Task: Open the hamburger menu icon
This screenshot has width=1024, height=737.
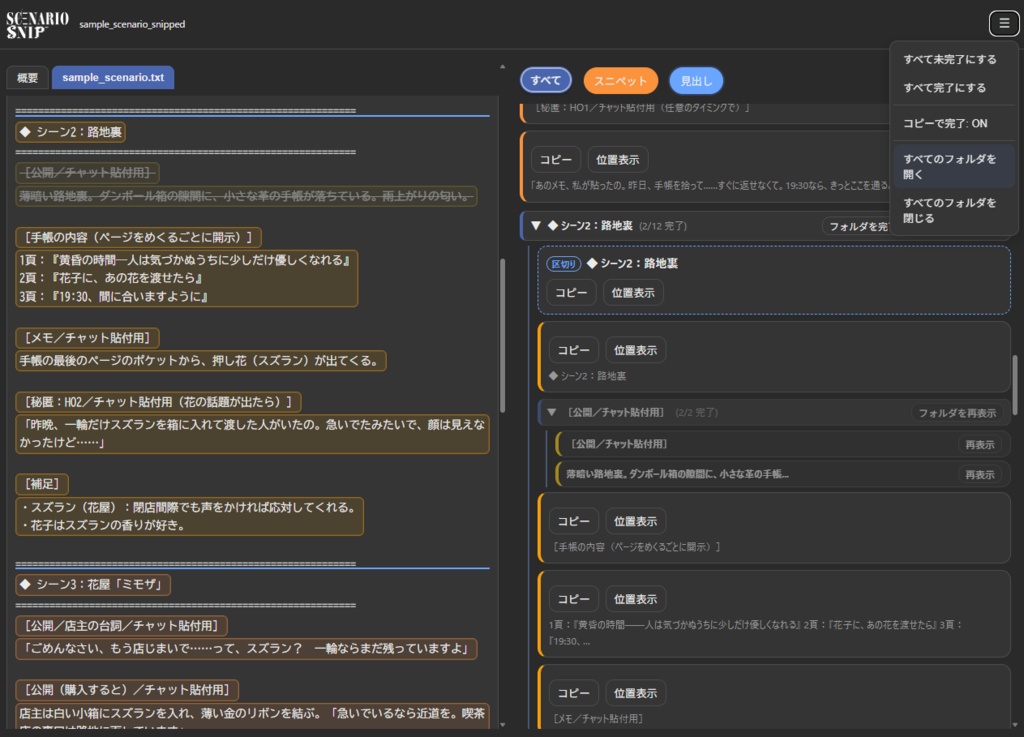Action: pos(1004,24)
